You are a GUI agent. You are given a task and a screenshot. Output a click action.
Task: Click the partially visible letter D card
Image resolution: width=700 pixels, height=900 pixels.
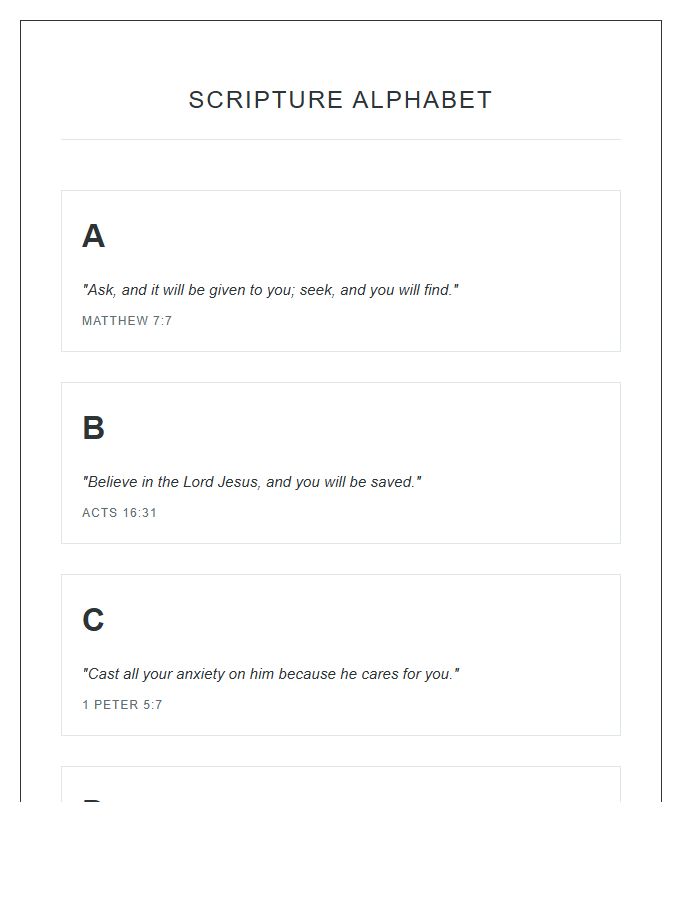(x=340, y=786)
